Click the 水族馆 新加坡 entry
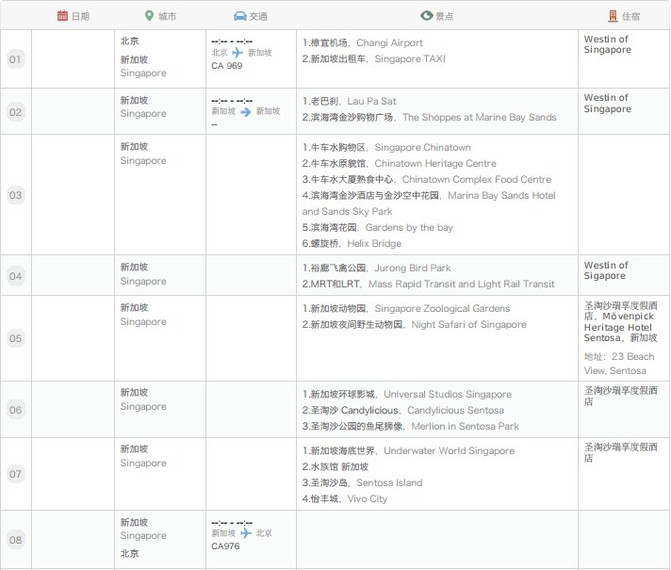The image size is (671, 570). pos(336,466)
